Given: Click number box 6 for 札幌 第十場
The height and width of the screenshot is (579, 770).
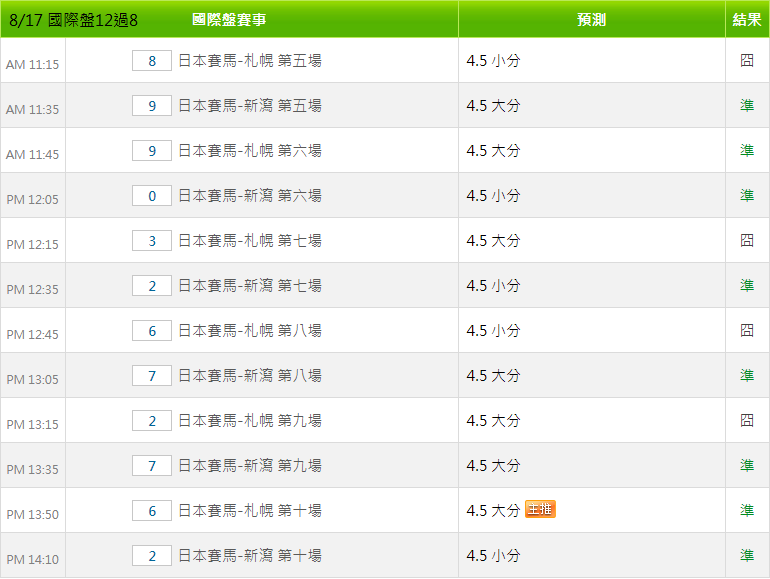Looking at the screenshot, I should click(152, 511).
